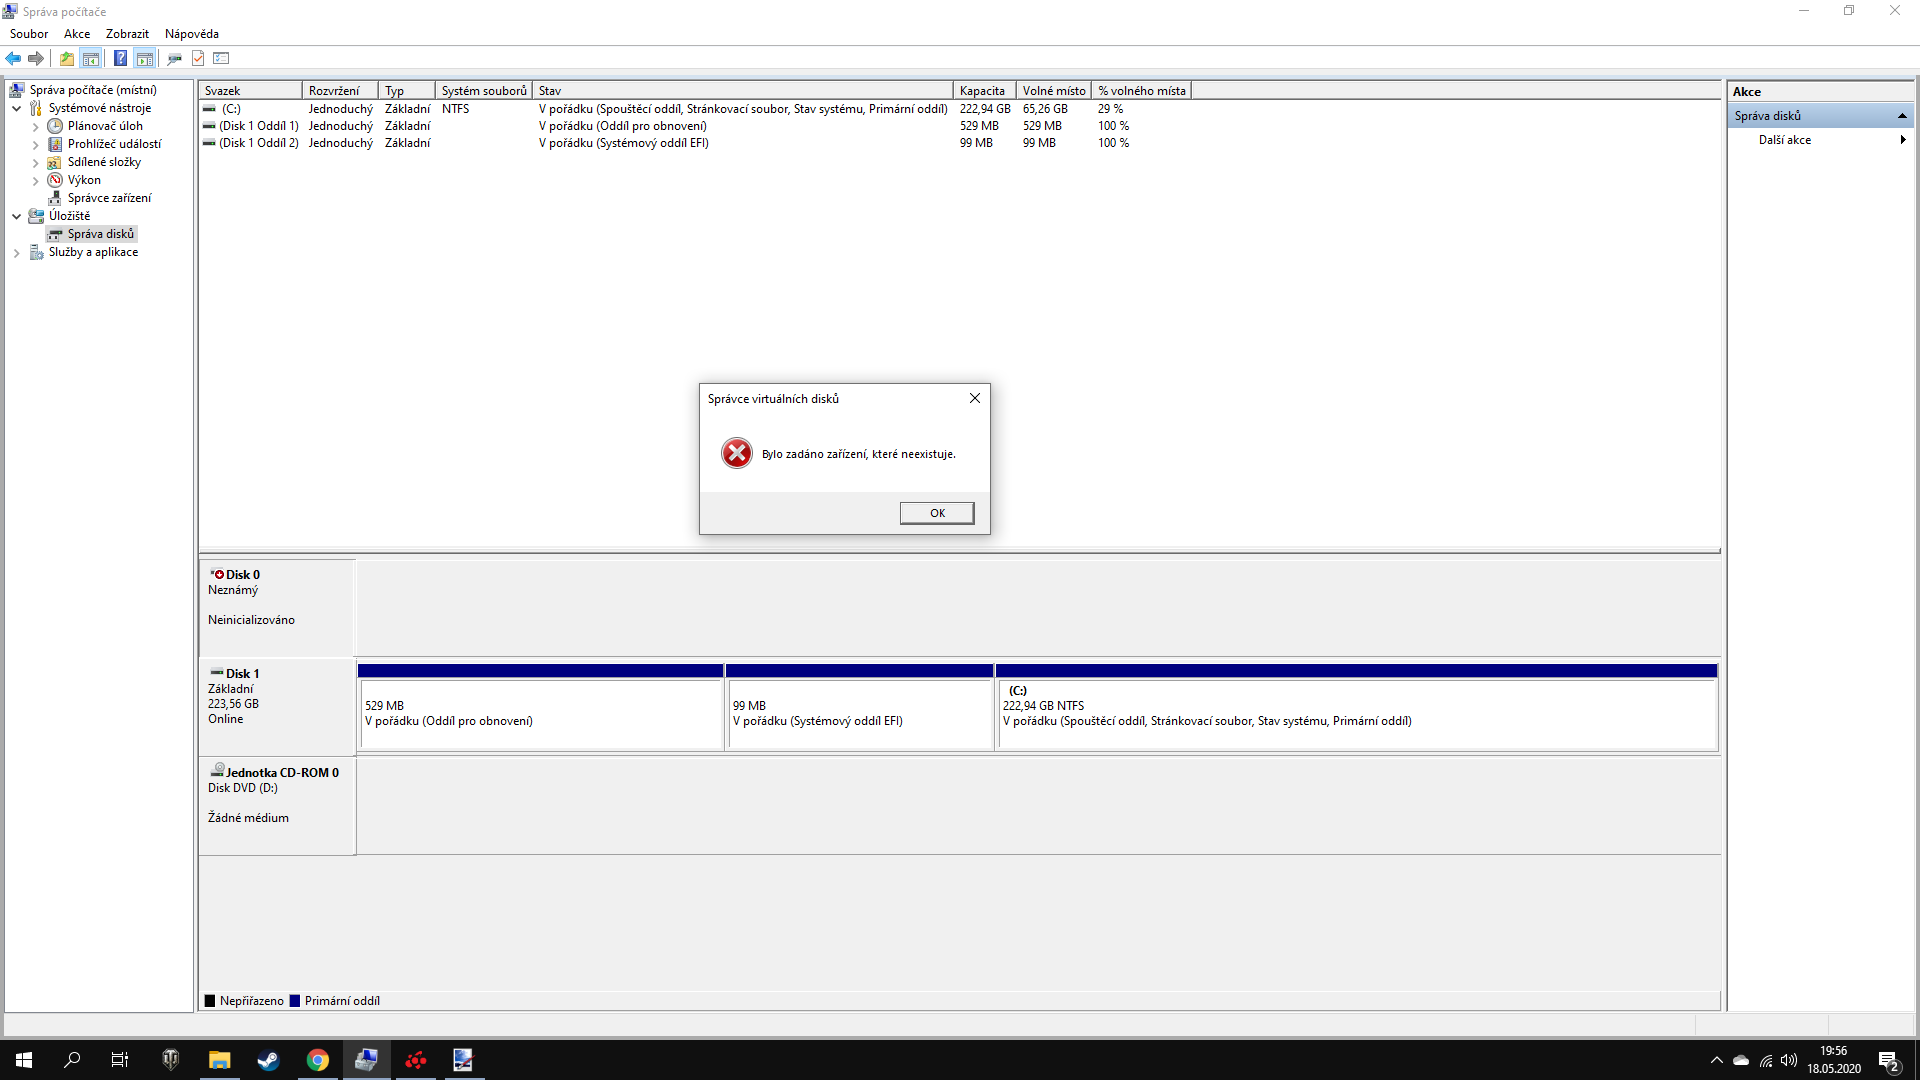Viewport: 1920px width, 1080px height.
Task: Toggle the show/hide action pane button
Action: pos(145,58)
